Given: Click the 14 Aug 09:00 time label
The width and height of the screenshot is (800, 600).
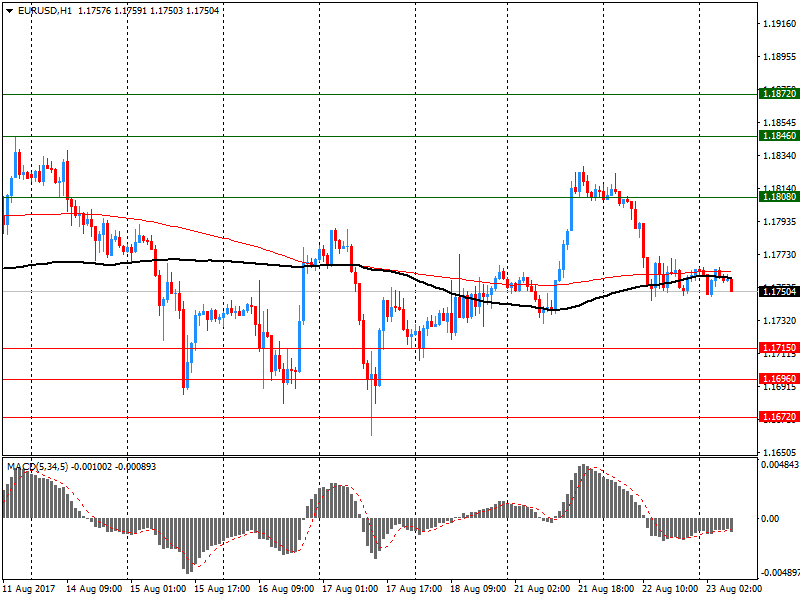Looking at the screenshot, I should (94, 589).
